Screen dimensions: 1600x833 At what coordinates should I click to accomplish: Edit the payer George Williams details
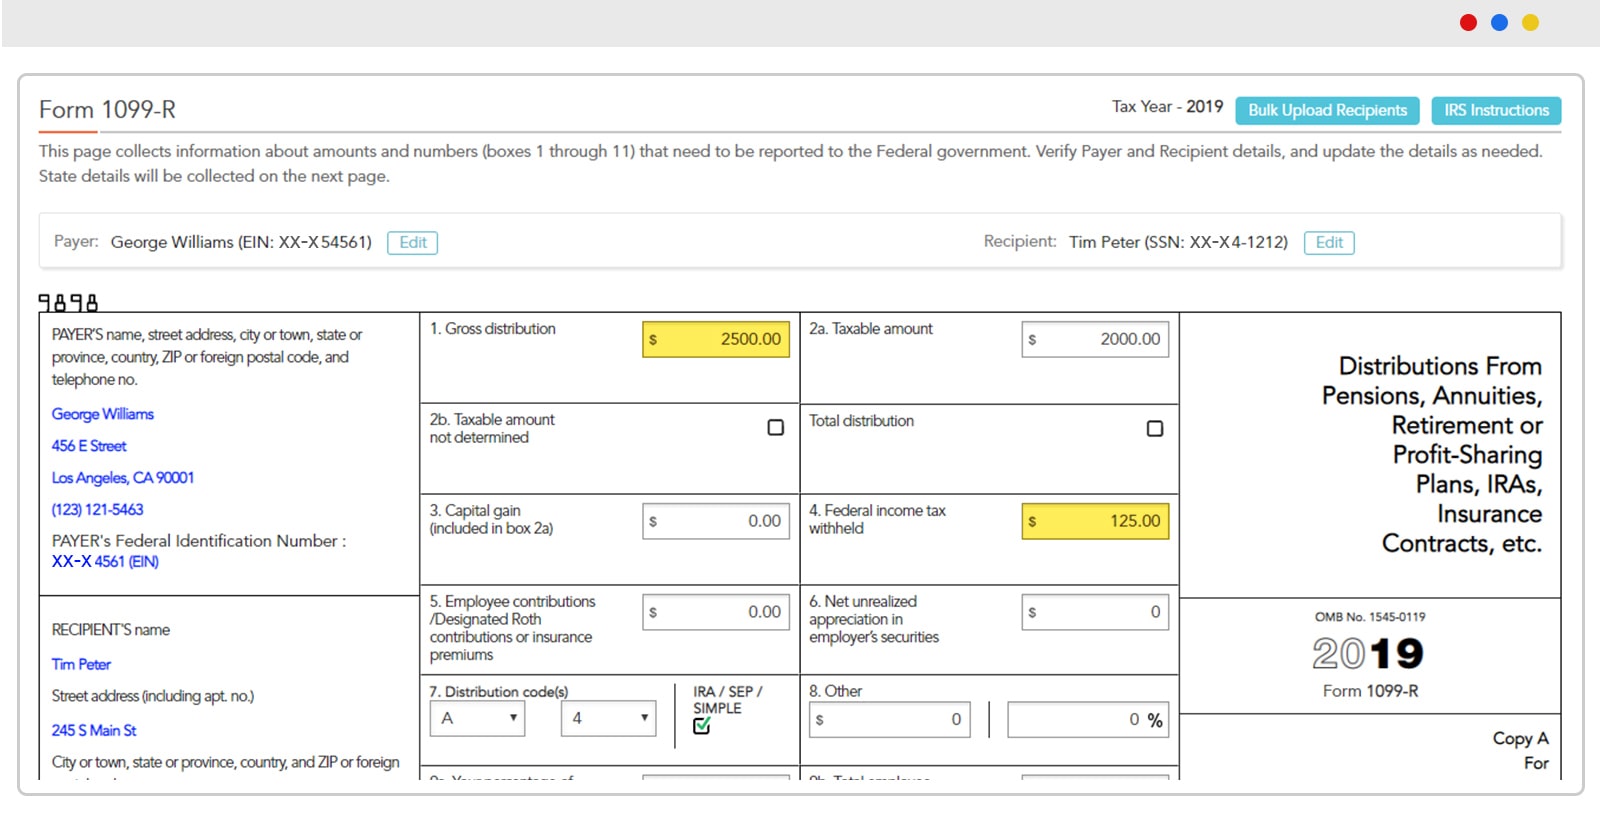tap(412, 243)
